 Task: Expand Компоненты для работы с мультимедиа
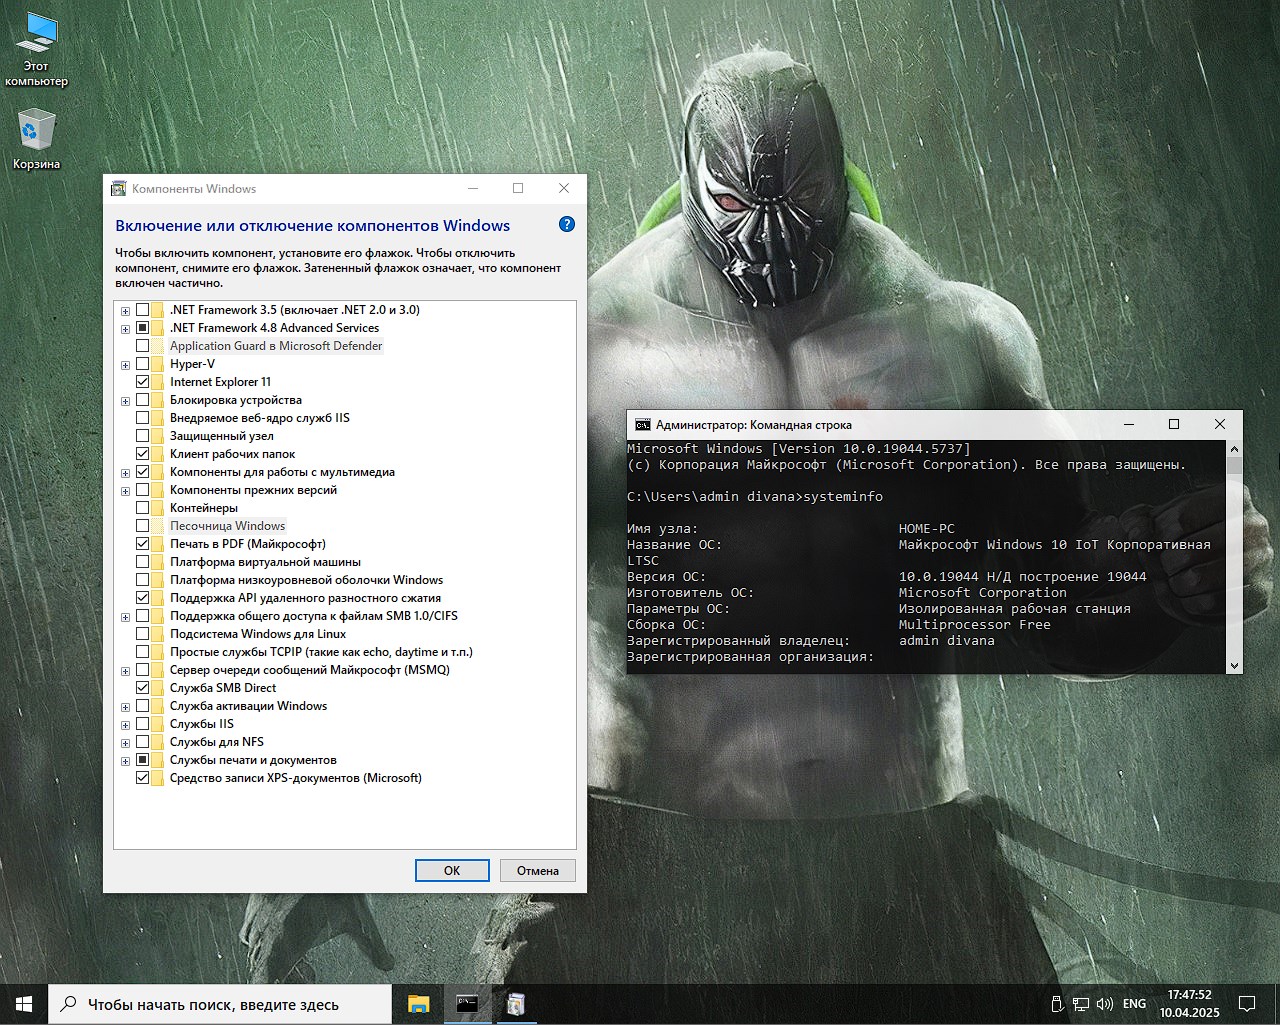pos(126,473)
